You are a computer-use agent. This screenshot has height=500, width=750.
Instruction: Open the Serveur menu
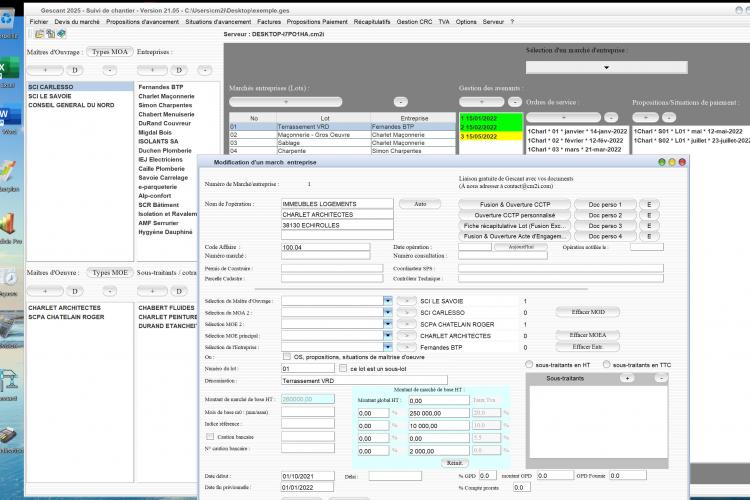pos(493,22)
